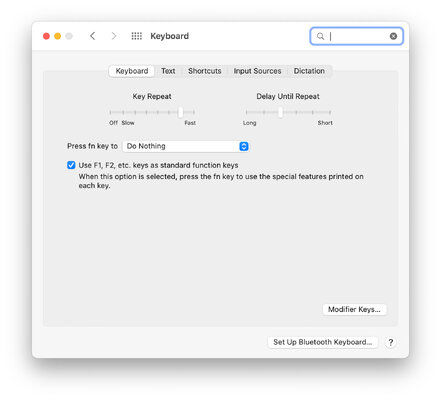Switch to the Keyboard tab

(x=132, y=71)
